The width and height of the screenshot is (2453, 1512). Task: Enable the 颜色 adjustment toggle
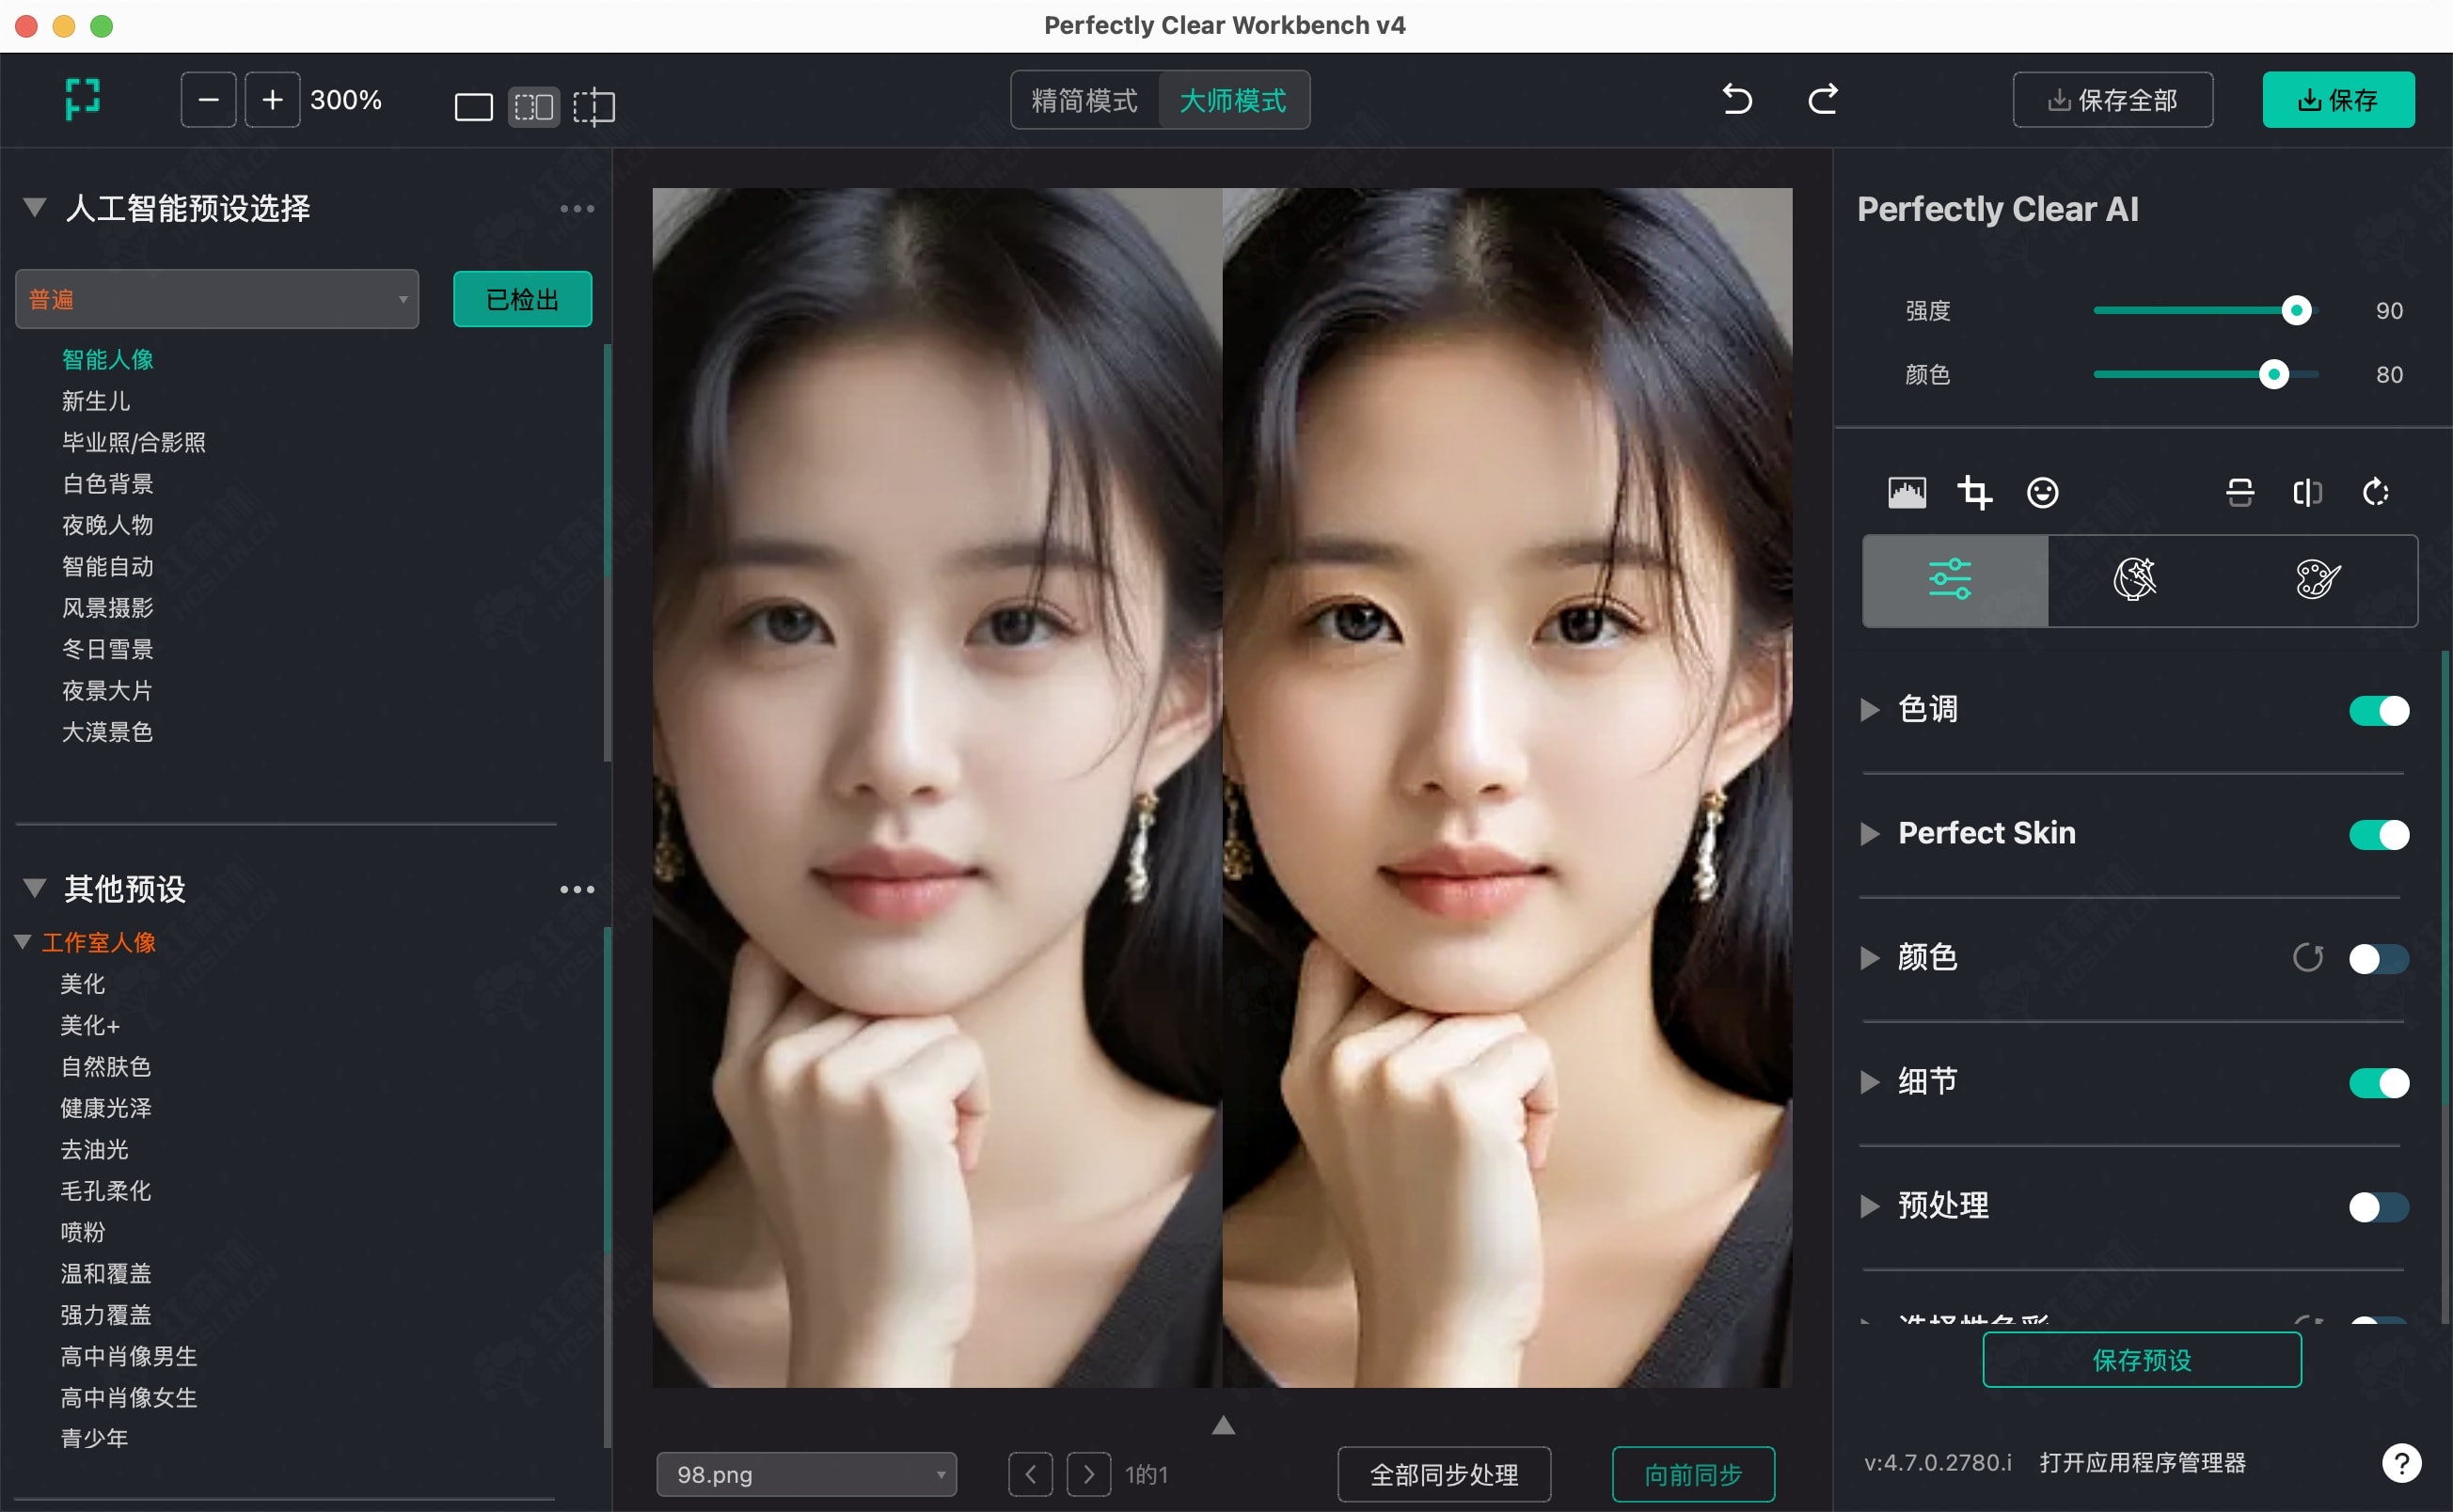pos(2378,958)
